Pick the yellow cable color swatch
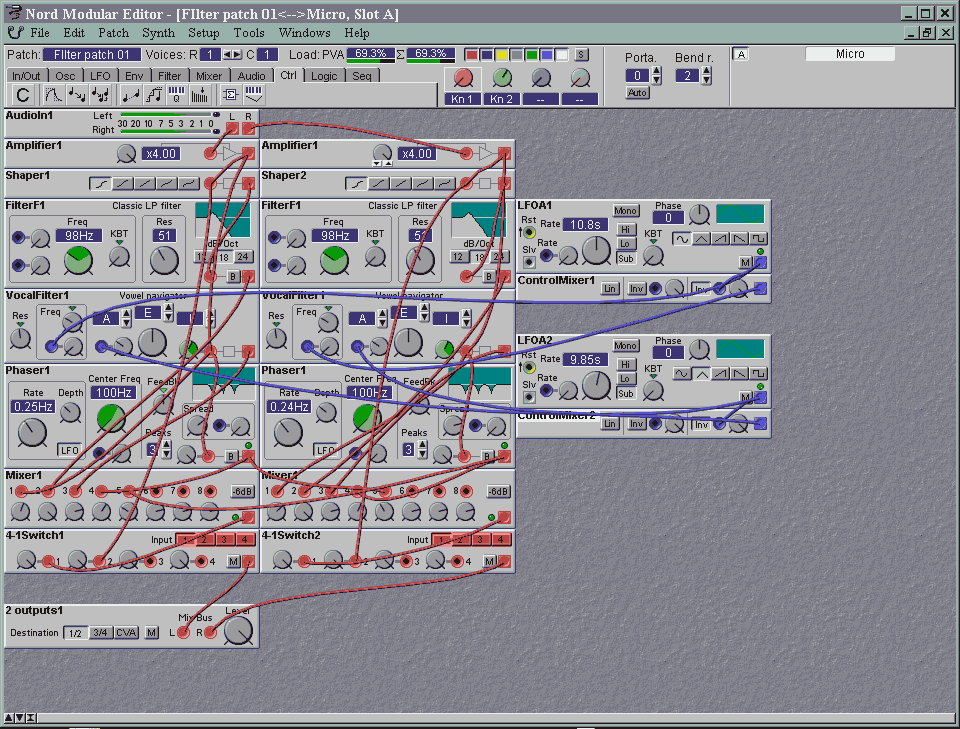The width and height of the screenshot is (960, 729). pyautogui.click(x=501, y=55)
